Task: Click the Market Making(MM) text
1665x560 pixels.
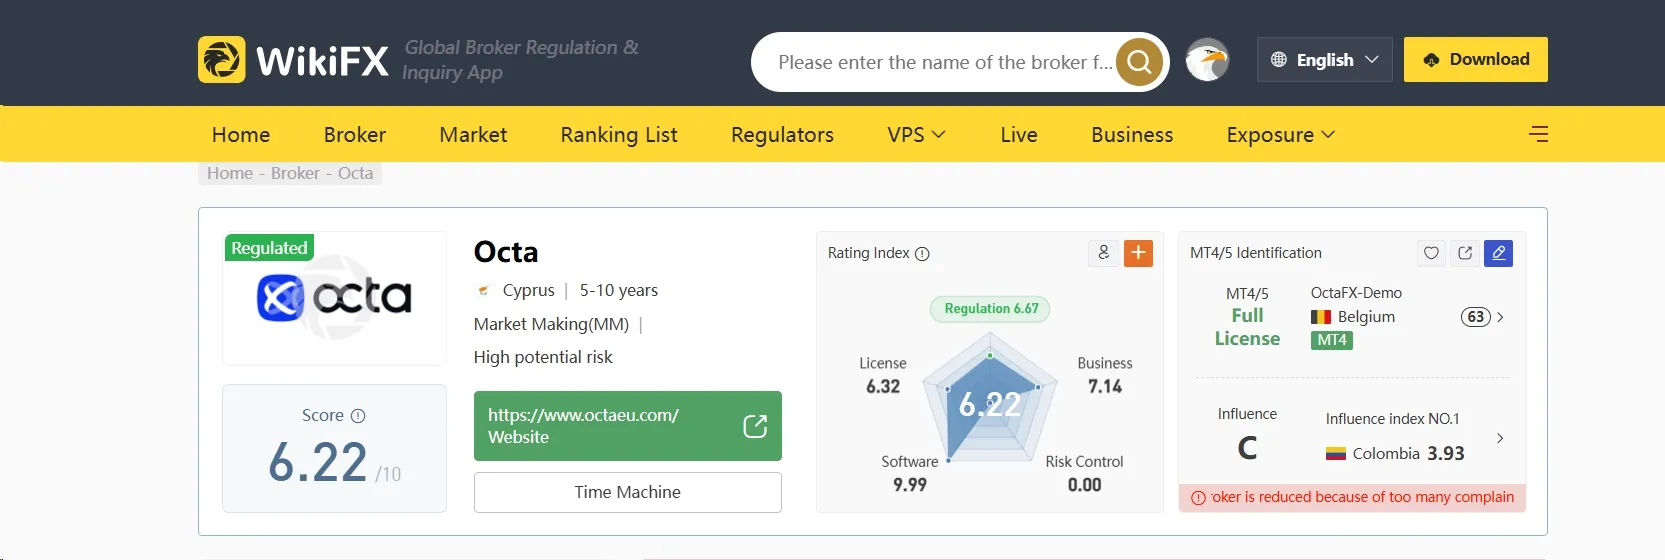Action: (551, 324)
